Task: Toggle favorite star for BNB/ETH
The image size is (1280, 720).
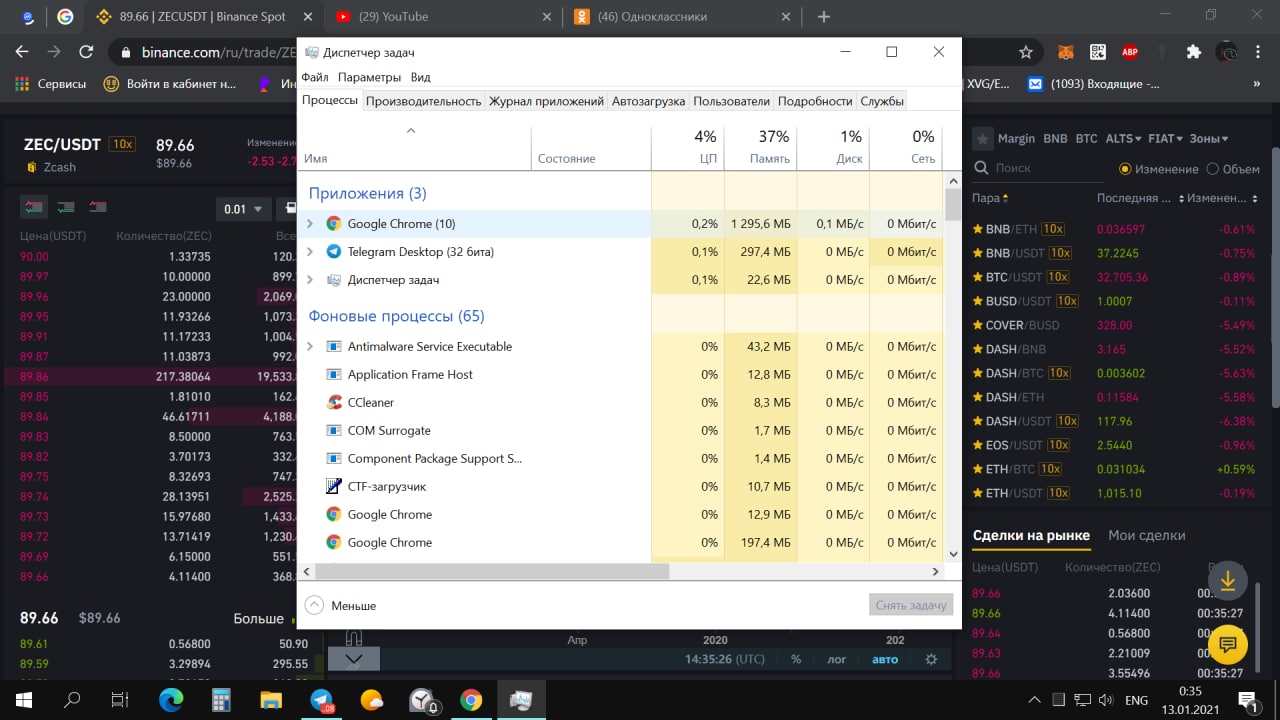Action: [x=978, y=229]
